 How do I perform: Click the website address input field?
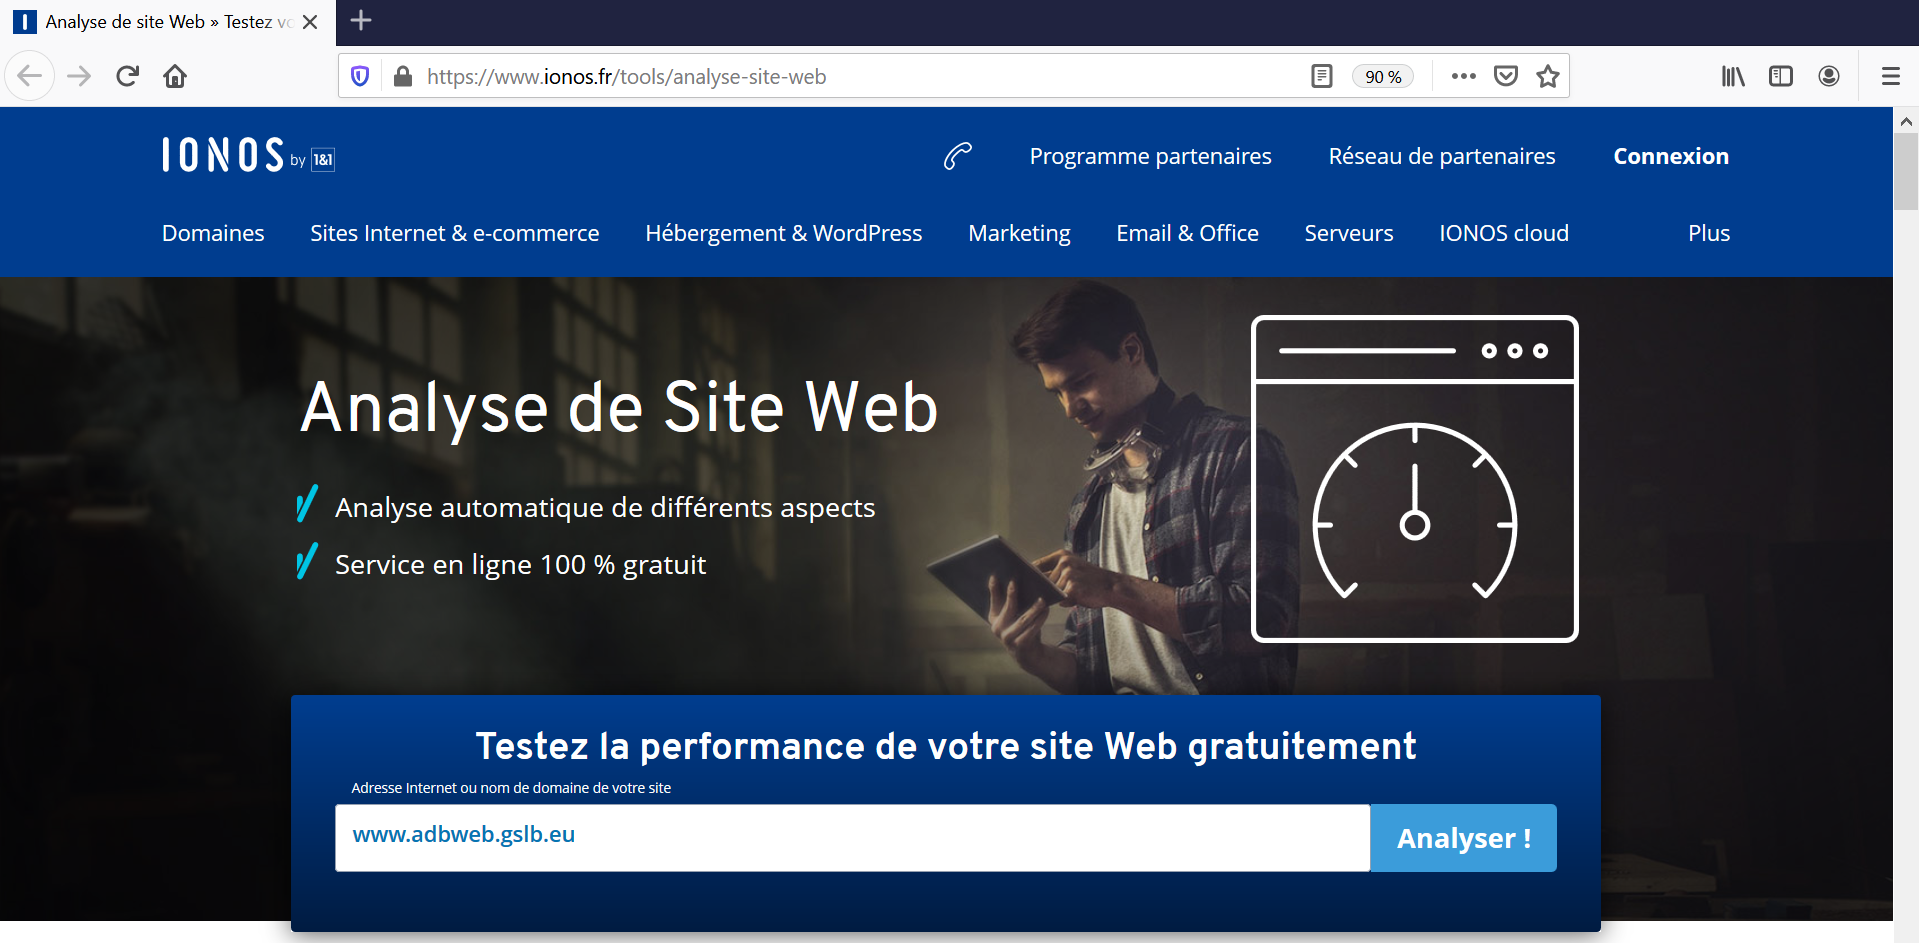[x=852, y=837]
